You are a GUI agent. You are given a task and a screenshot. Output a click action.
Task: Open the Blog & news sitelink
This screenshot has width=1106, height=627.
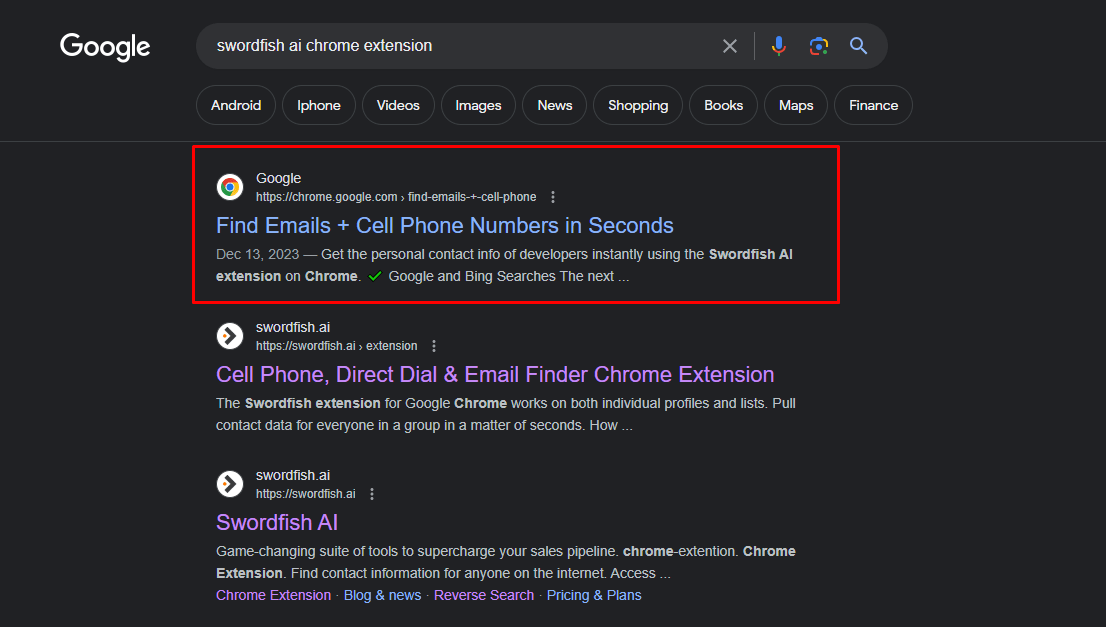coord(382,595)
